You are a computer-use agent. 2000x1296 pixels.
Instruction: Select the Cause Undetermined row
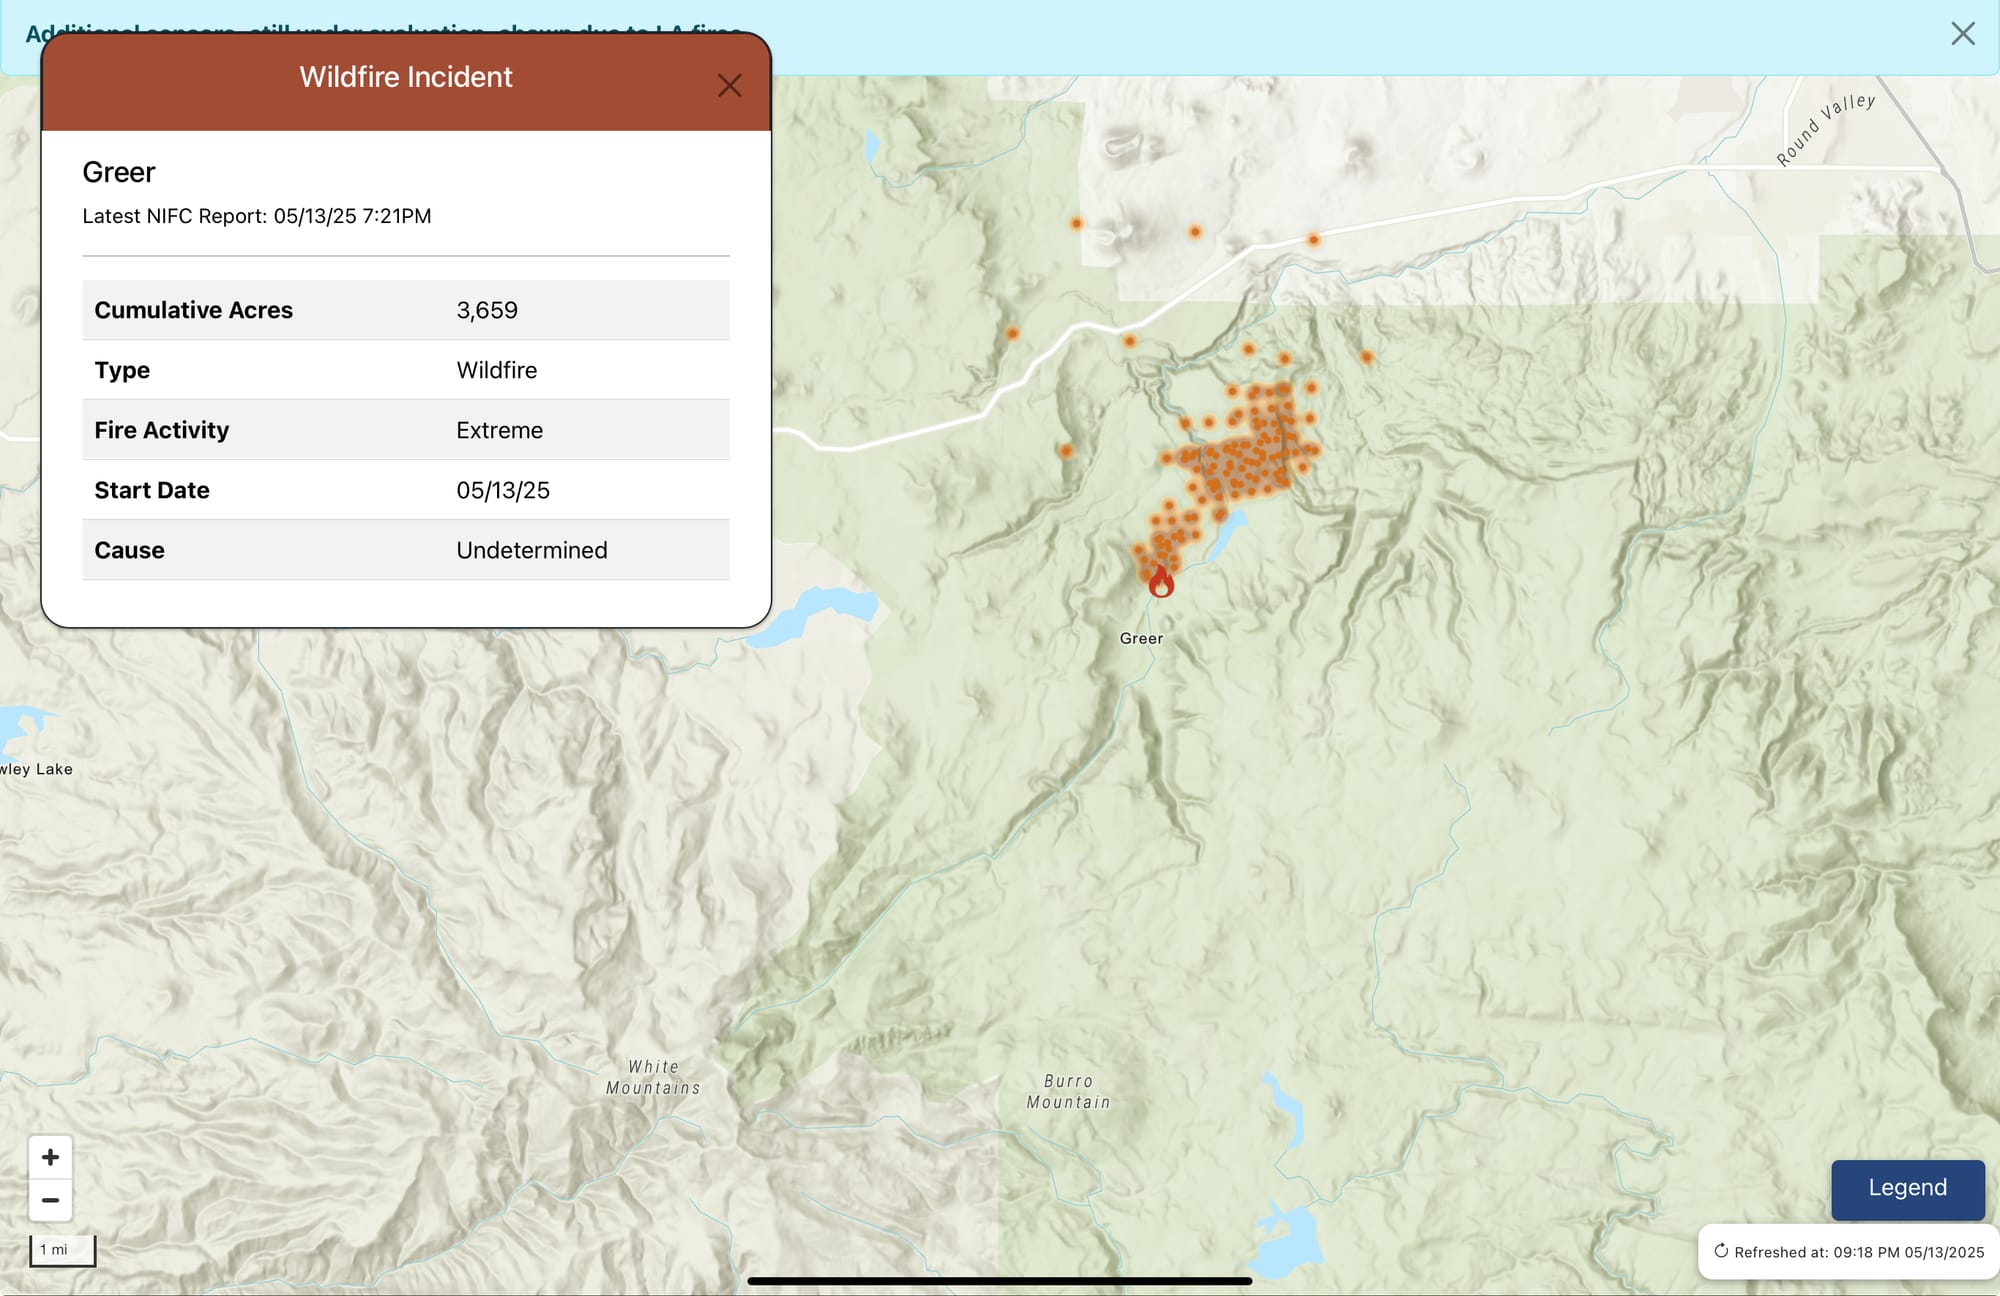click(405, 550)
